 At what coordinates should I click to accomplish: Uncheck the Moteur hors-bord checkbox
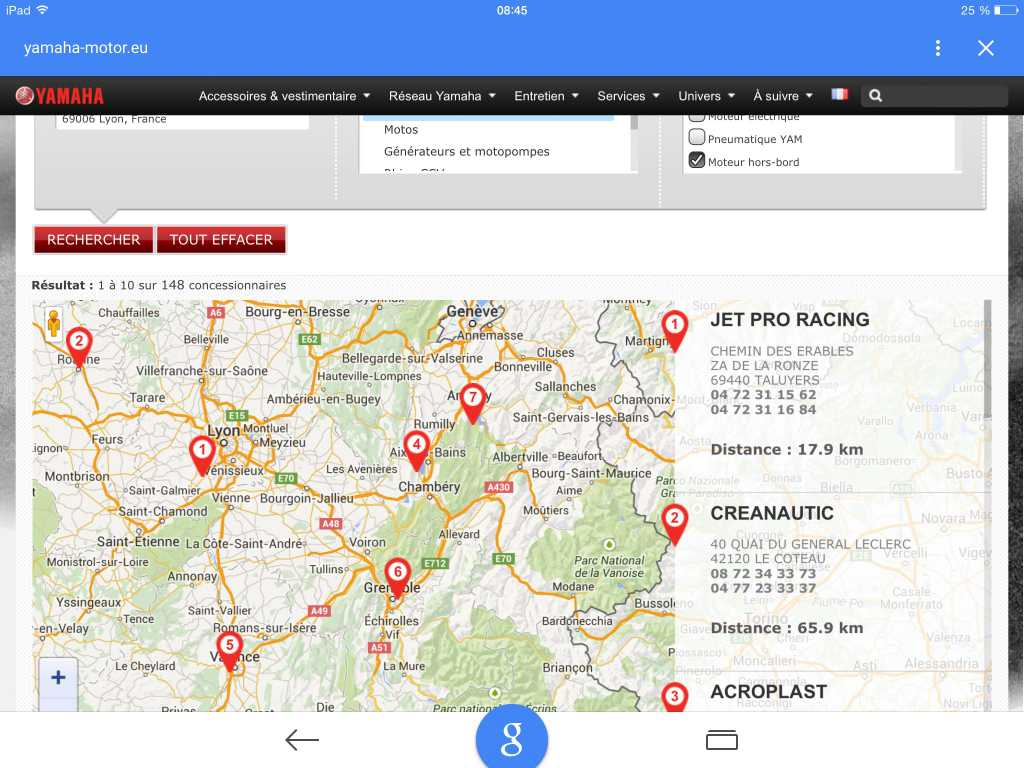pos(697,161)
